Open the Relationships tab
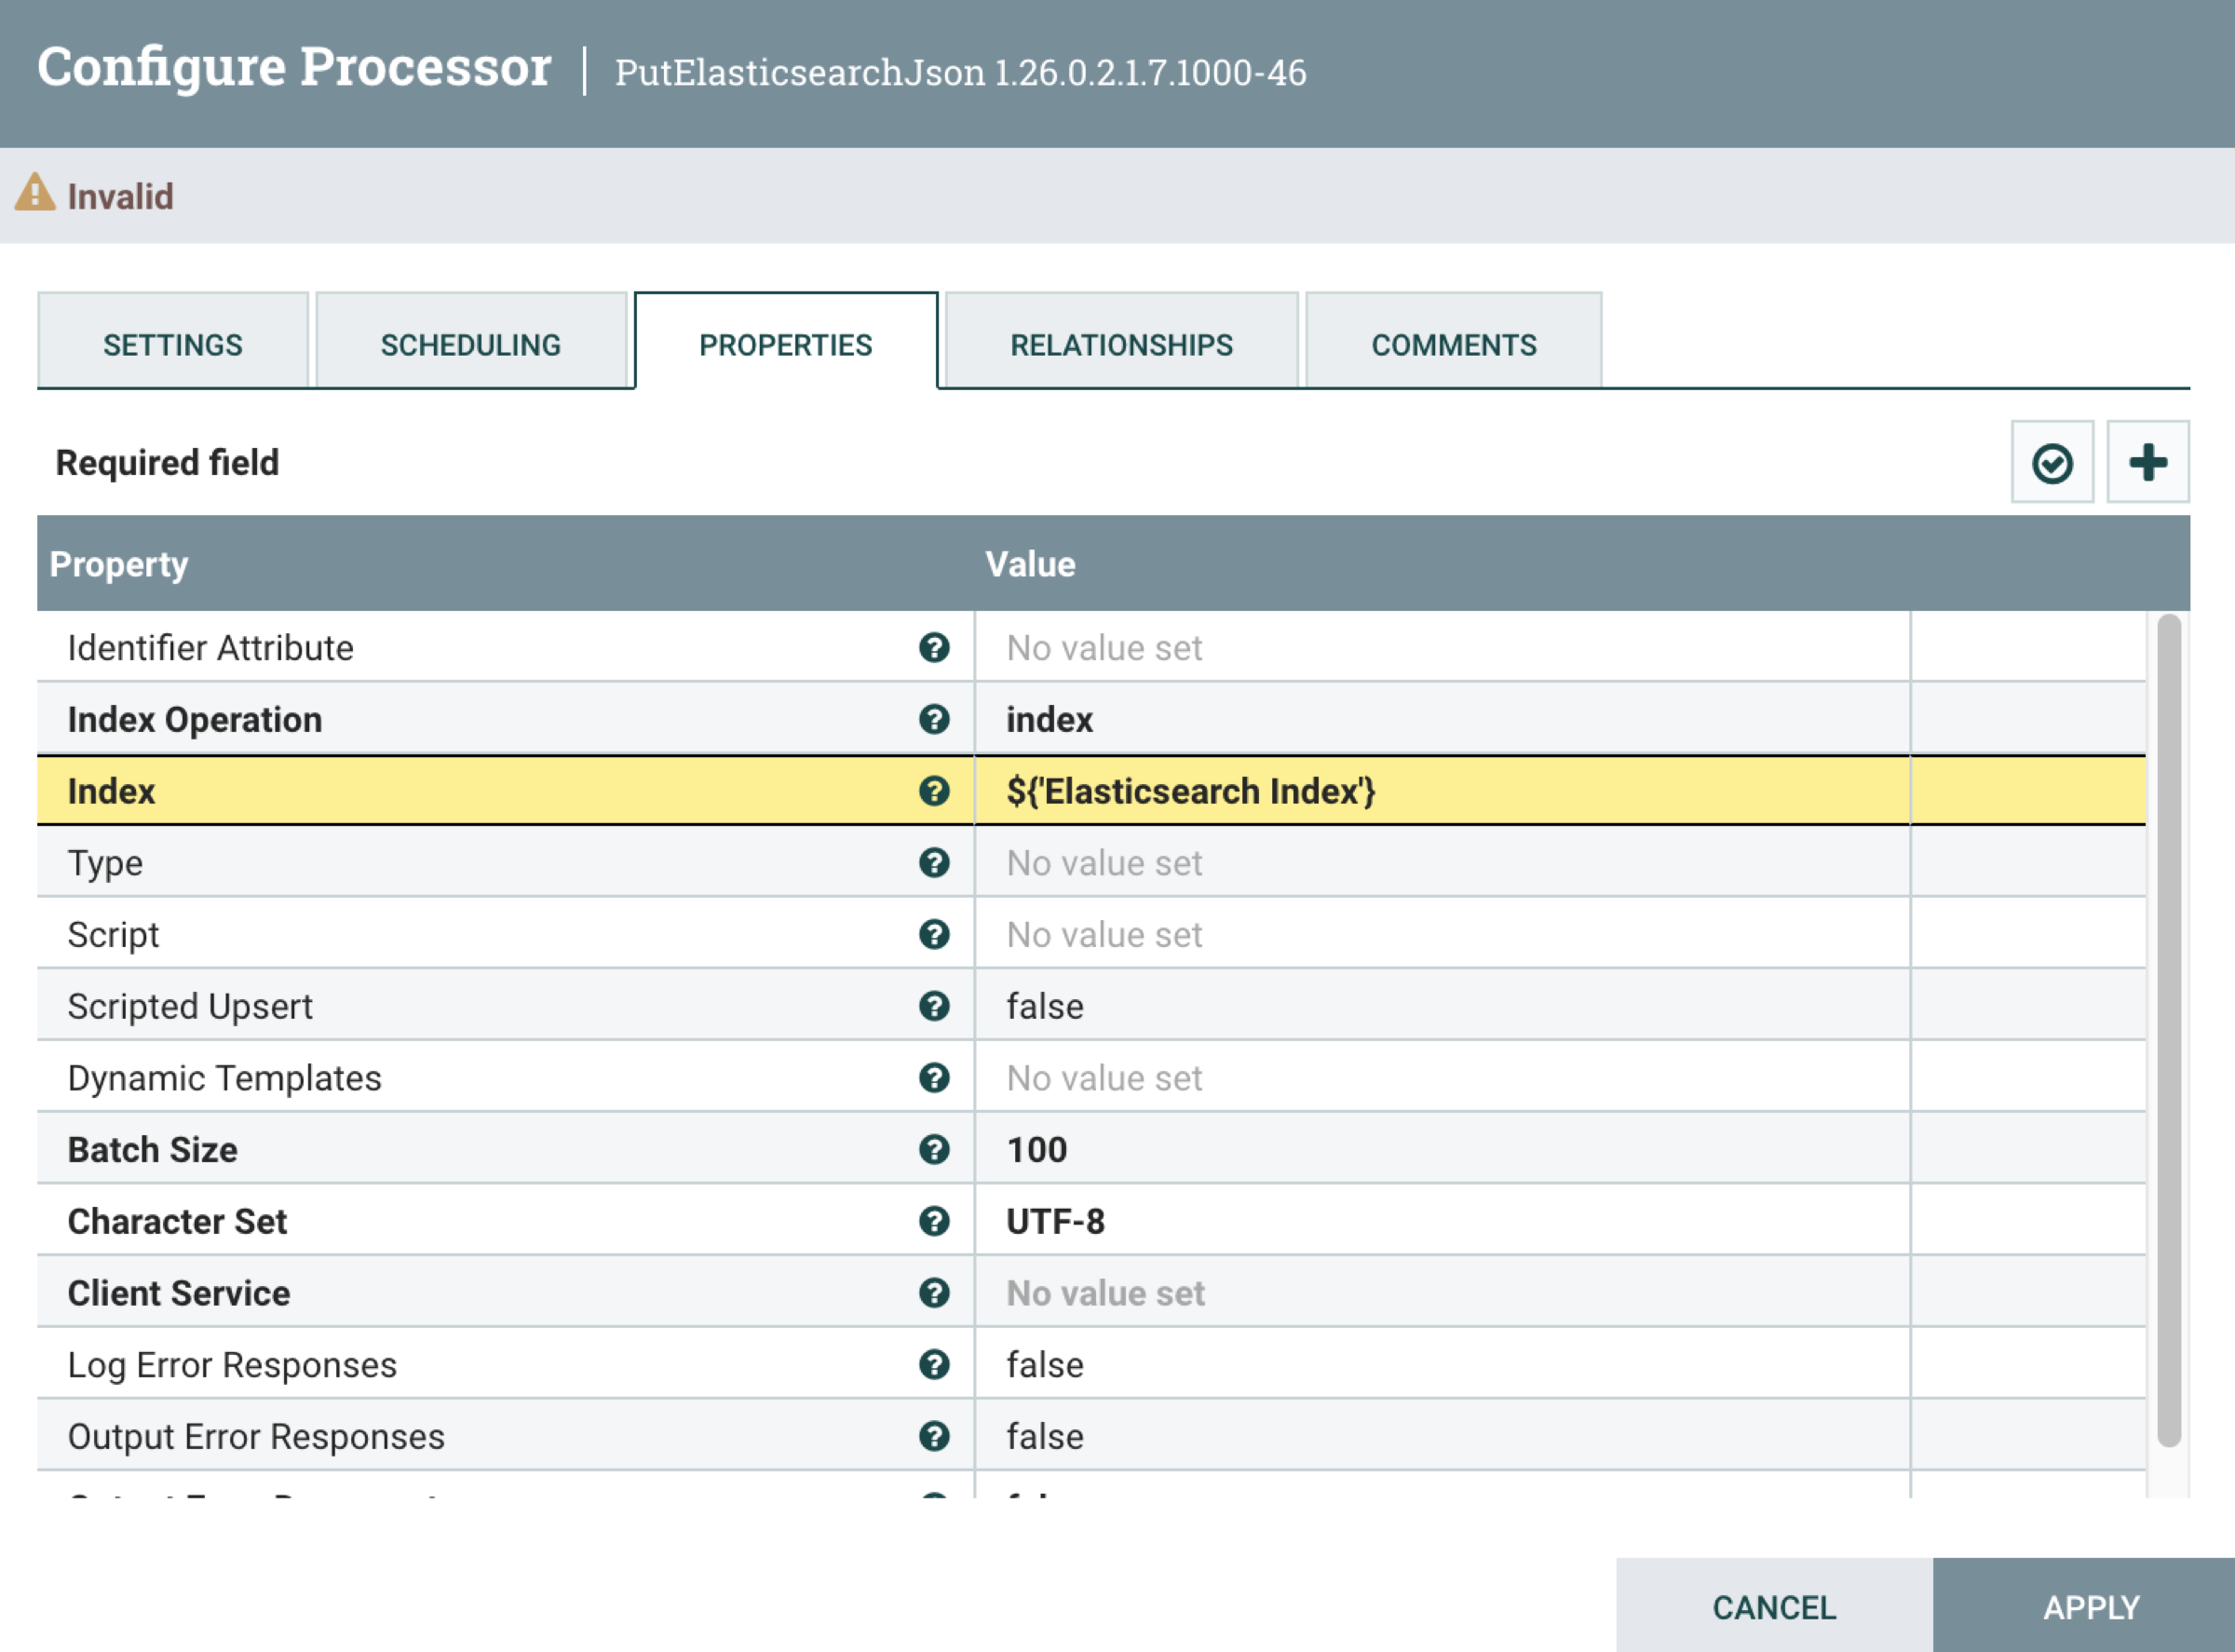Screen dimensions: 2235x1652 pos(1120,345)
